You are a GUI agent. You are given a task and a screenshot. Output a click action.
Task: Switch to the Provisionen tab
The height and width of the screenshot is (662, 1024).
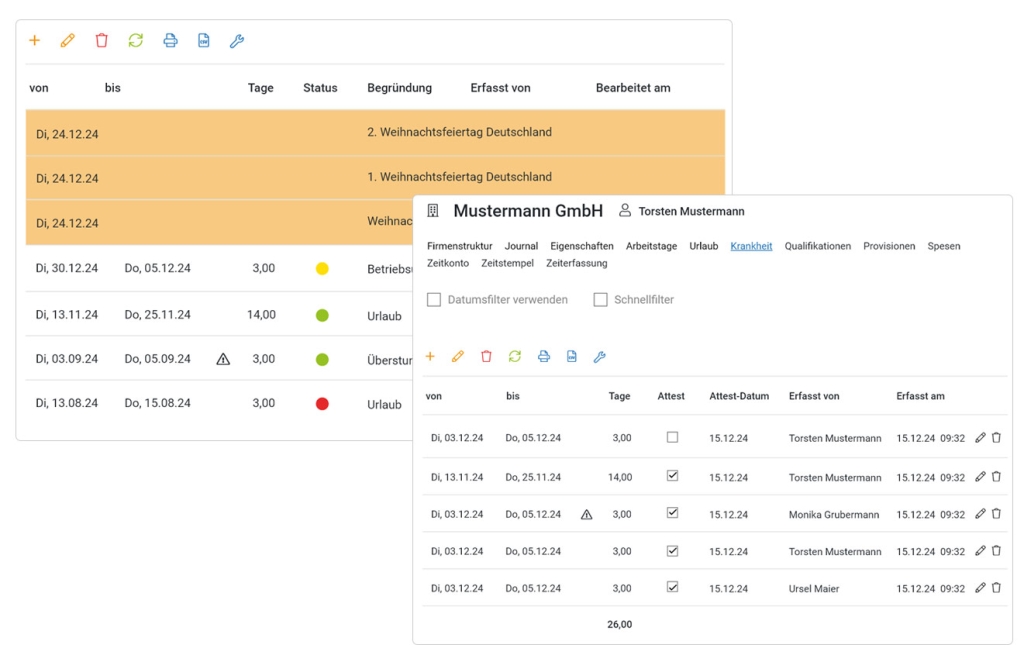point(889,246)
